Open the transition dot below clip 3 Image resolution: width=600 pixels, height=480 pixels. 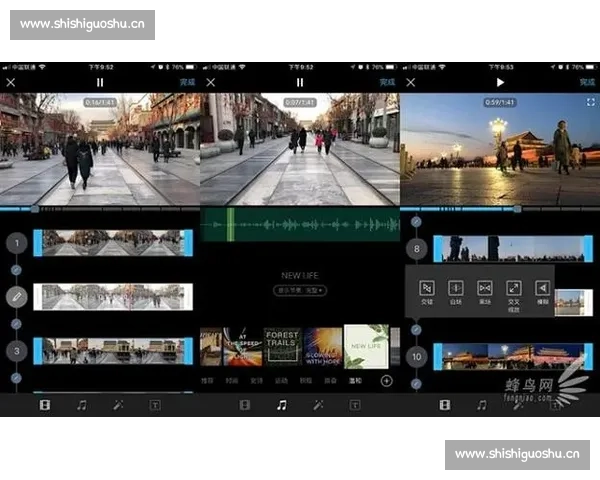(x=16, y=378)
